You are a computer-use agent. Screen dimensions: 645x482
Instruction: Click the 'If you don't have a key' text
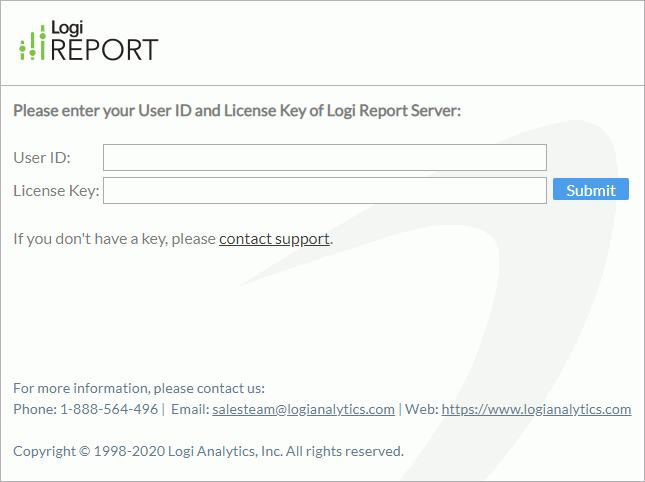coord(115,239)
